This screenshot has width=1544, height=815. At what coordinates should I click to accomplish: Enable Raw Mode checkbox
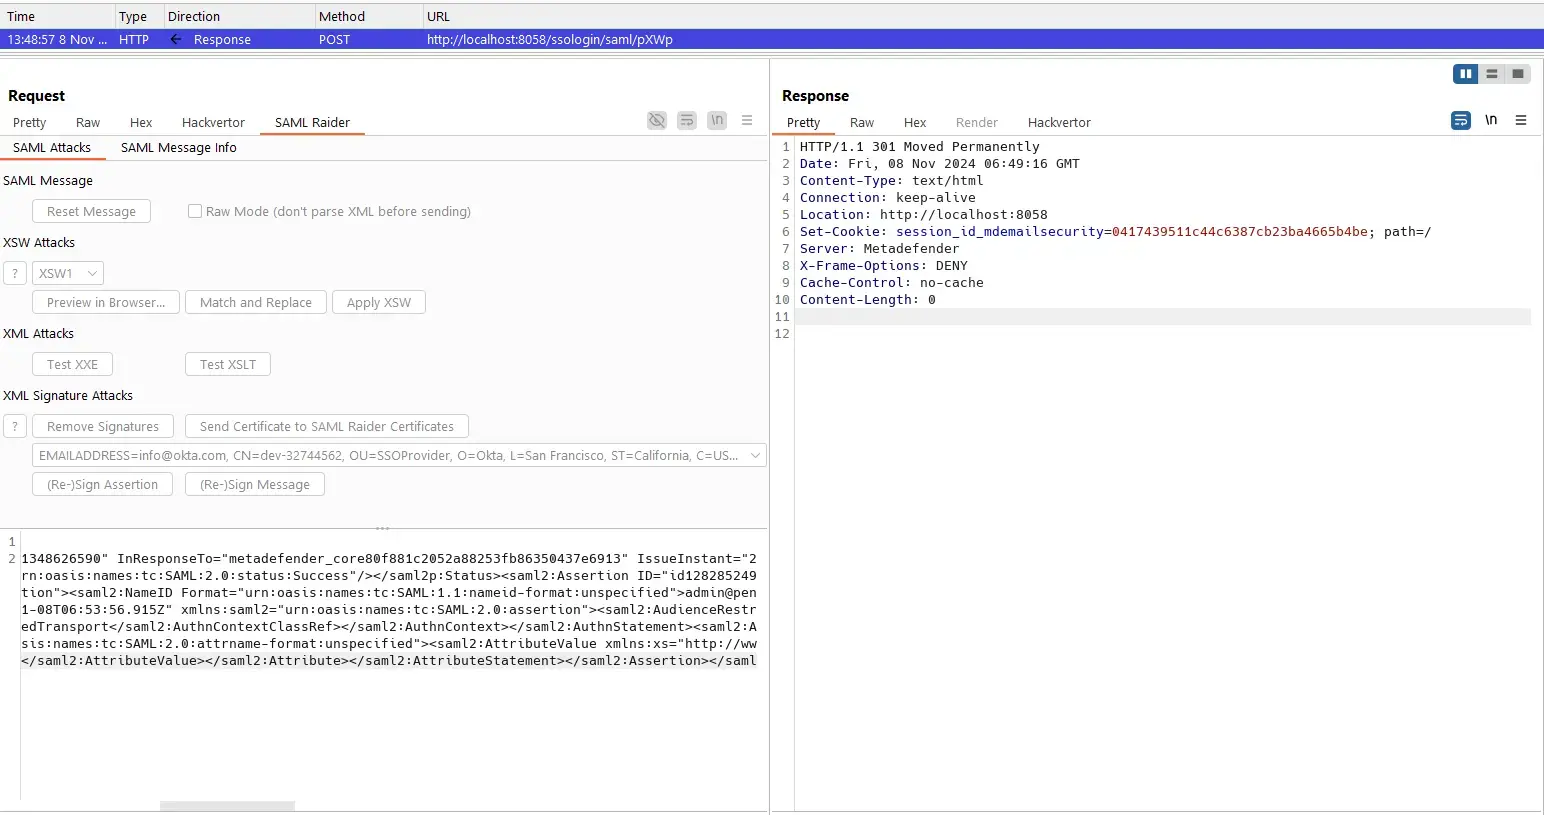[x=195, y=211]
